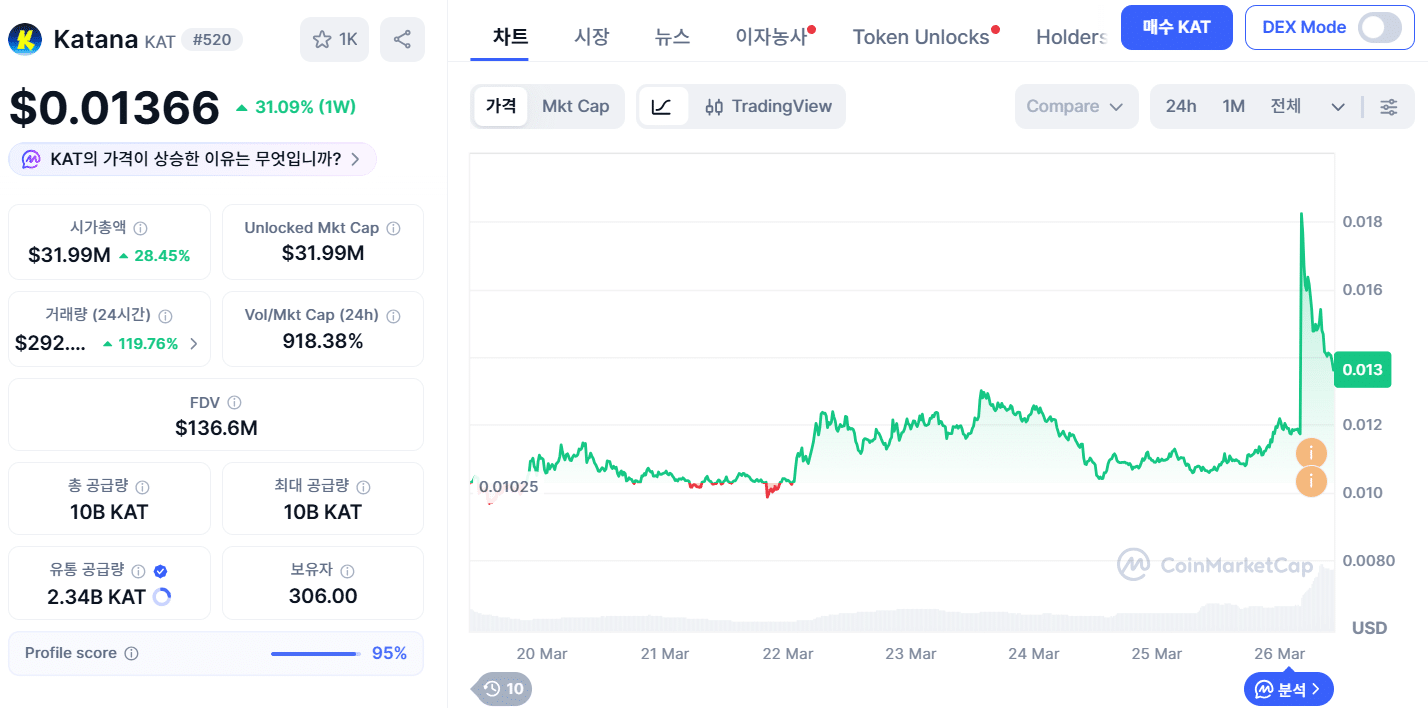
Task: Open the 뉴스 tab
Action: (x=672, y=37)
